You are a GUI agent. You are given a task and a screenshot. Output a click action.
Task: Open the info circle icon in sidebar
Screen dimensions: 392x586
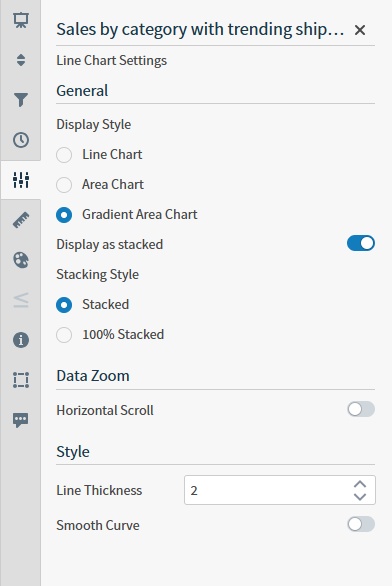coord(21,340)
